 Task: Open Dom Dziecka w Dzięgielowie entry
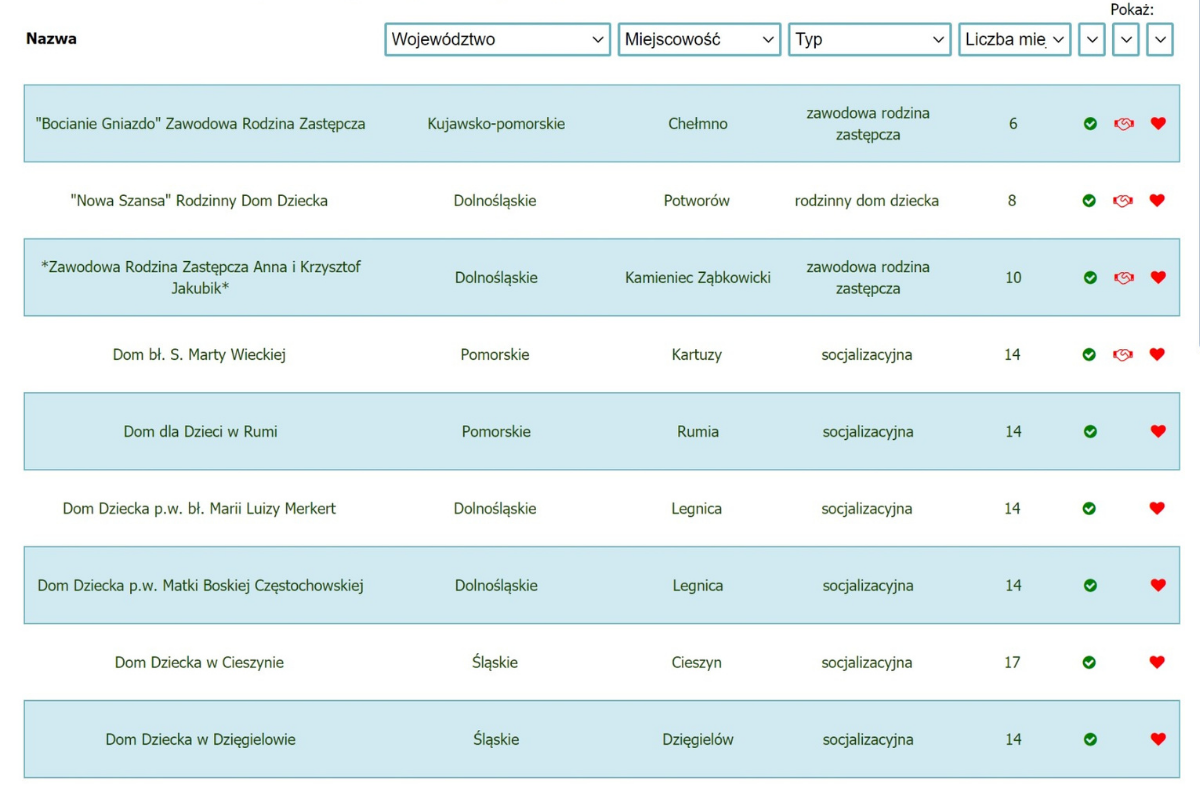pyautogui.click(x=201, y=739)
